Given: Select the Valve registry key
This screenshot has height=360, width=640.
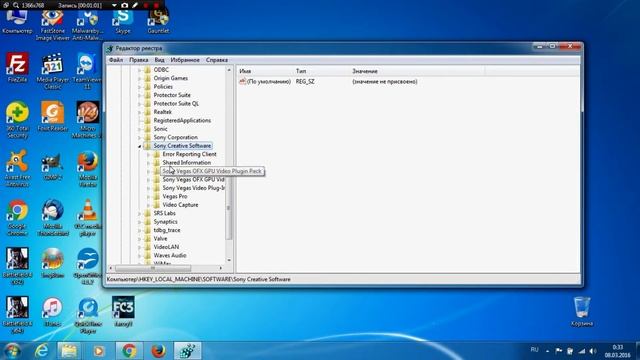Looking at the screenshot, I should (160, 239).
